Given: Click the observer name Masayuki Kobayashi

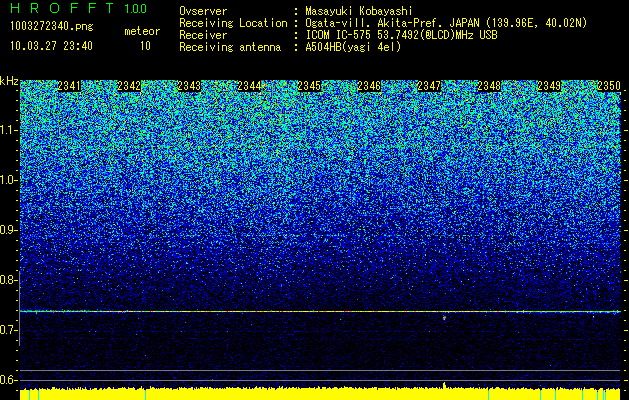Looking at the screenshot, I should point(359,11).
